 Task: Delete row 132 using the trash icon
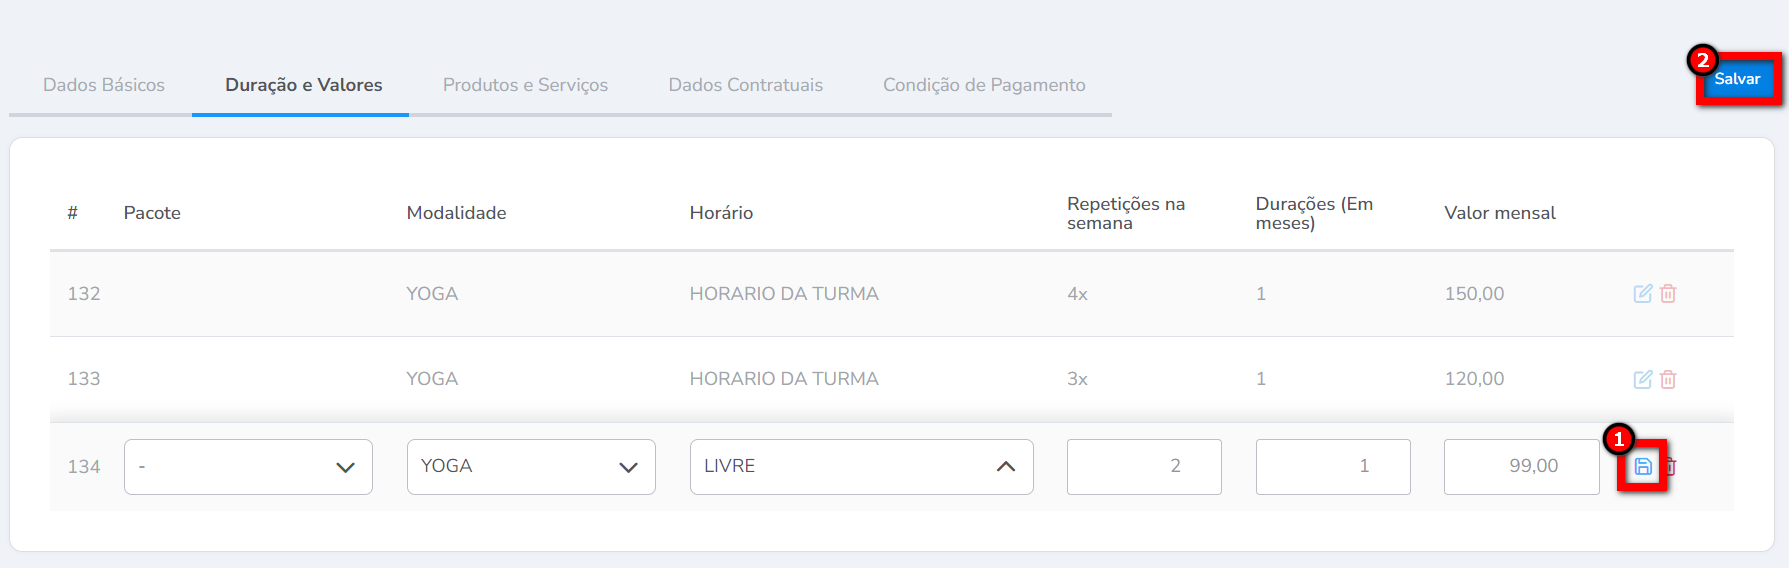click(1668, 294)
